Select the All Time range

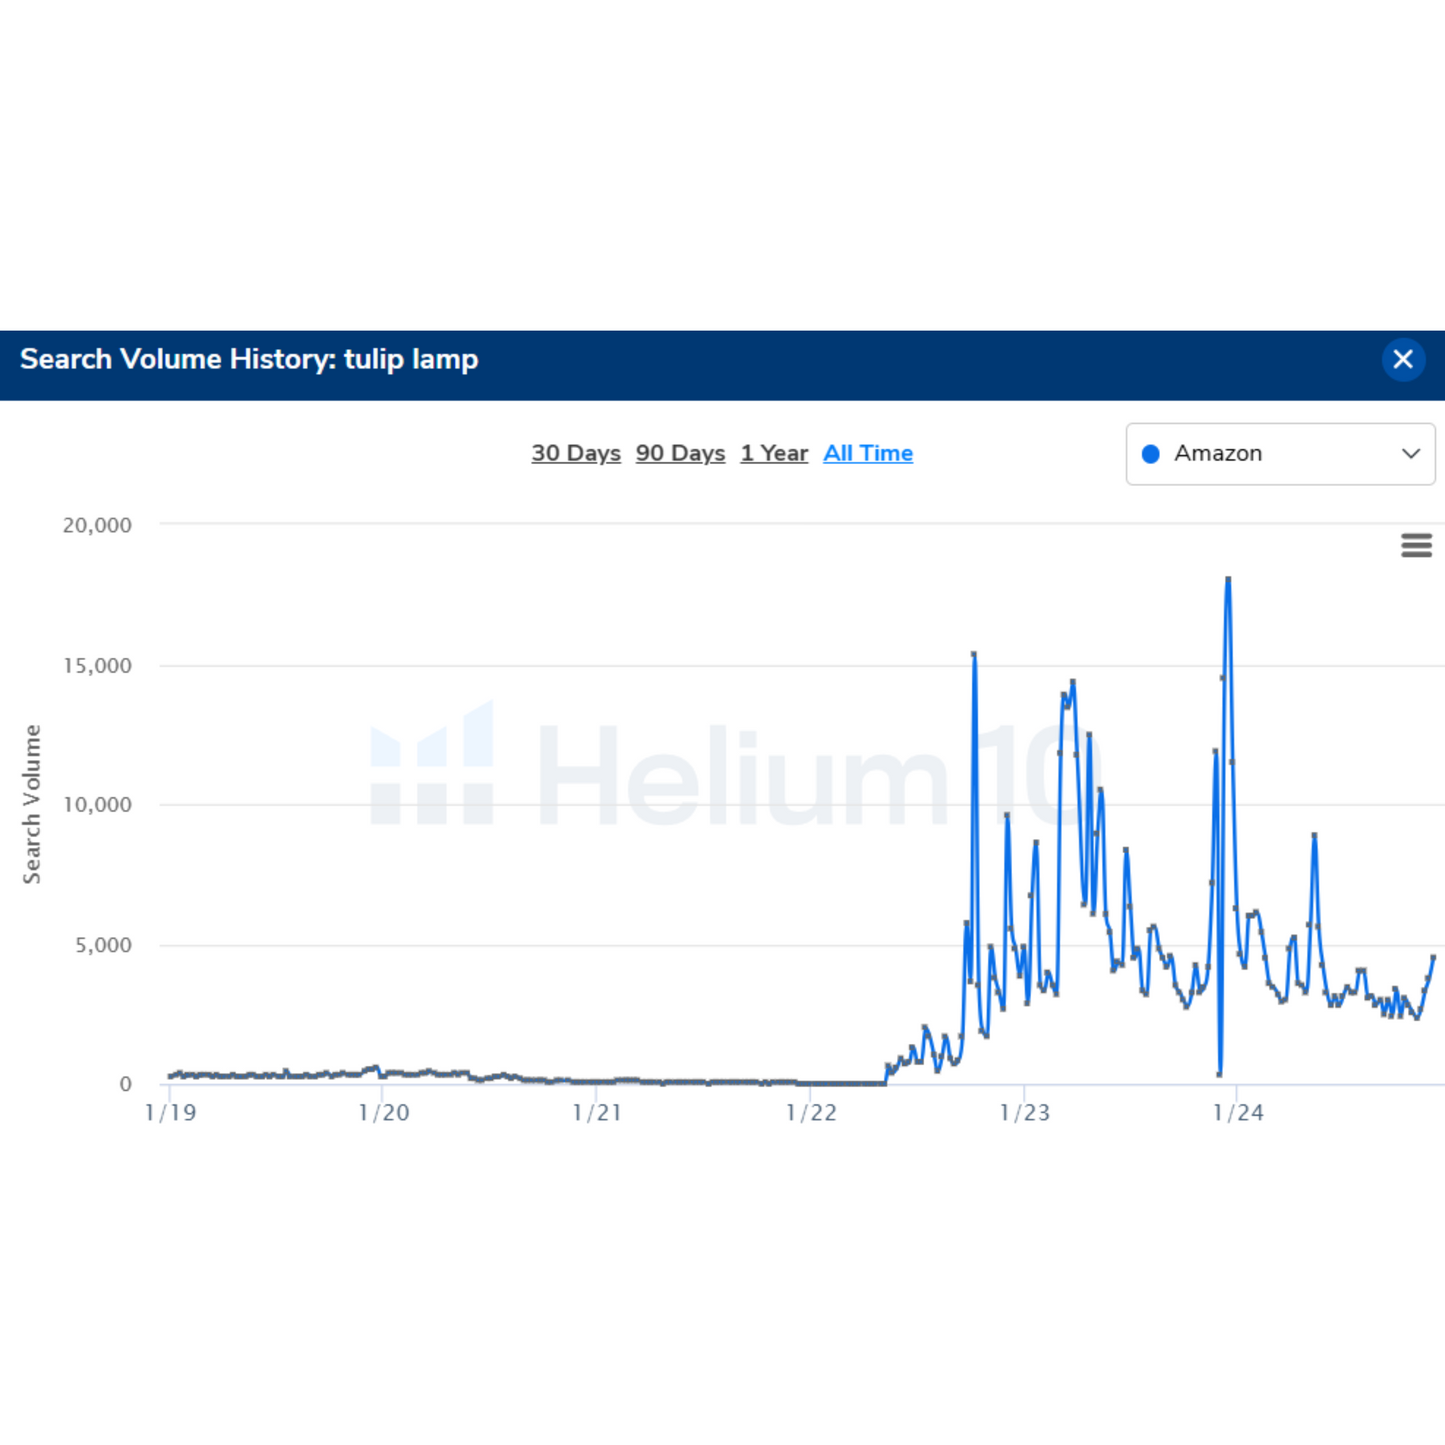[868, 453]
